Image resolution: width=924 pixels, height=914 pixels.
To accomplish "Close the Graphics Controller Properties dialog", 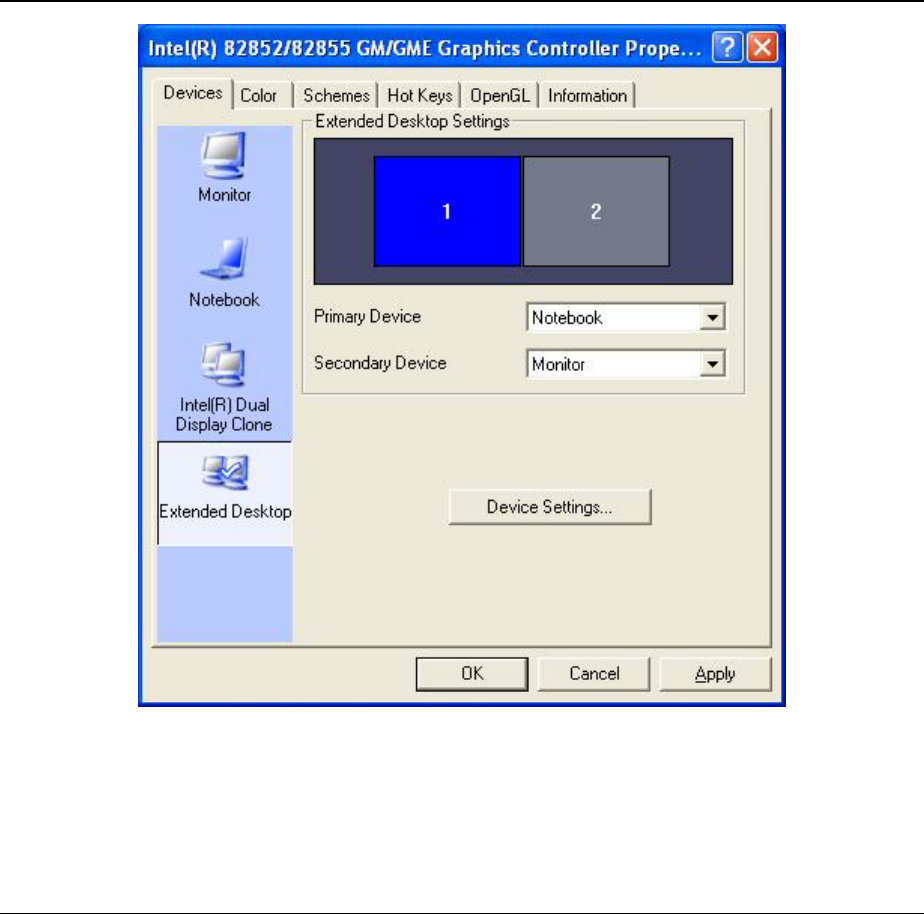I will tap(762, 47).
